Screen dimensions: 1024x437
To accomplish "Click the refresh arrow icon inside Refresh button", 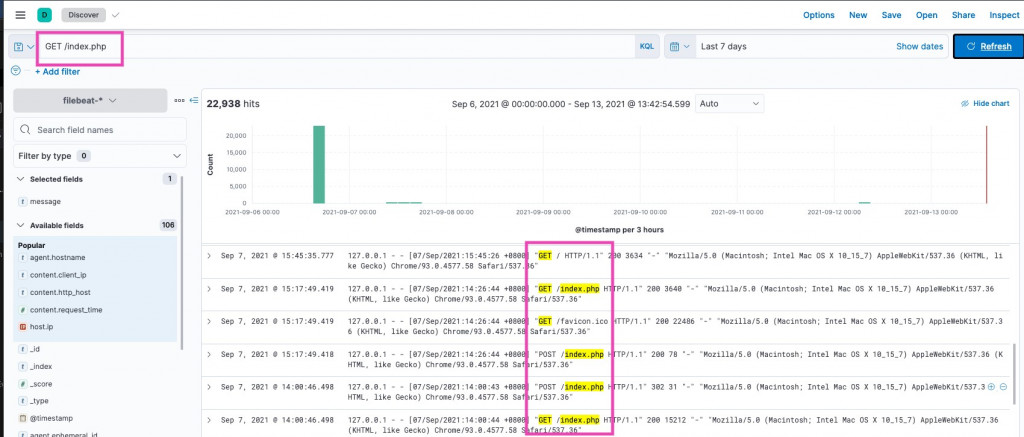I will 970,46.
